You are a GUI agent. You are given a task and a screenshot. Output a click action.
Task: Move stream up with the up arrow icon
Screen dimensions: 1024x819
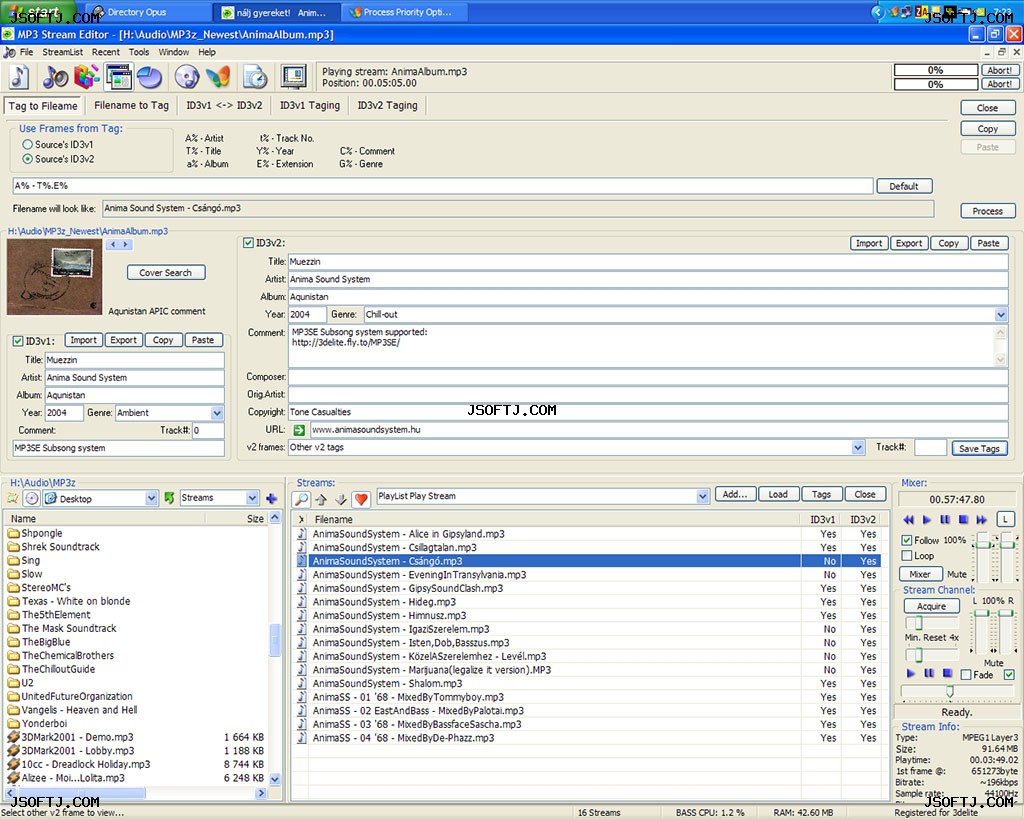coord(321,500)
